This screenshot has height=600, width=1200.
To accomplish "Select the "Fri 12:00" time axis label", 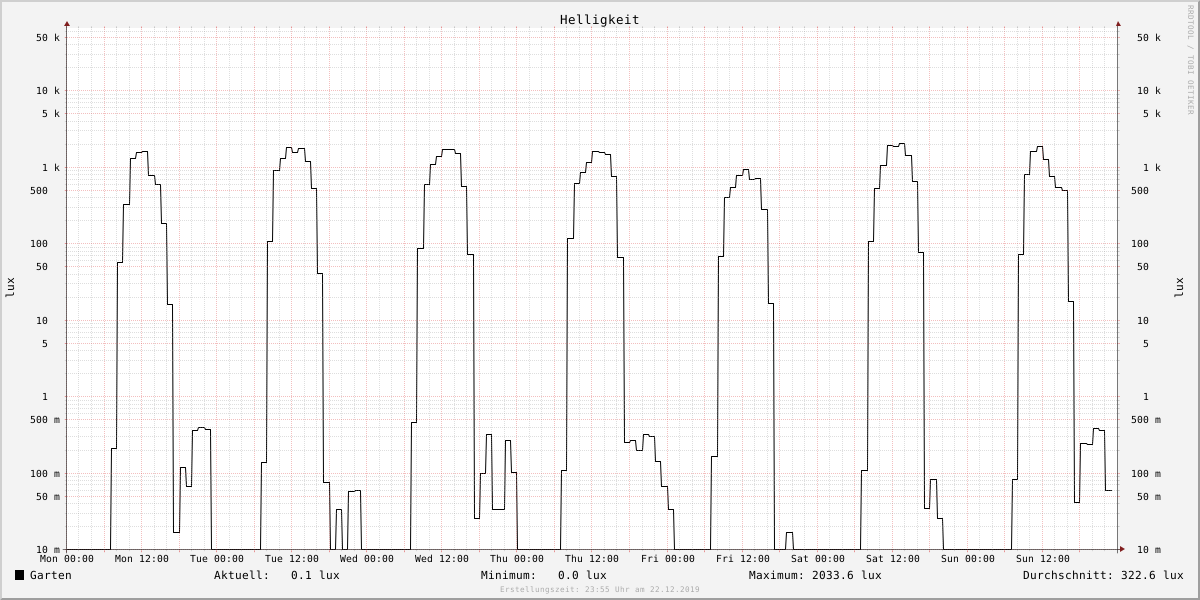I will click(x=743, y=559).
